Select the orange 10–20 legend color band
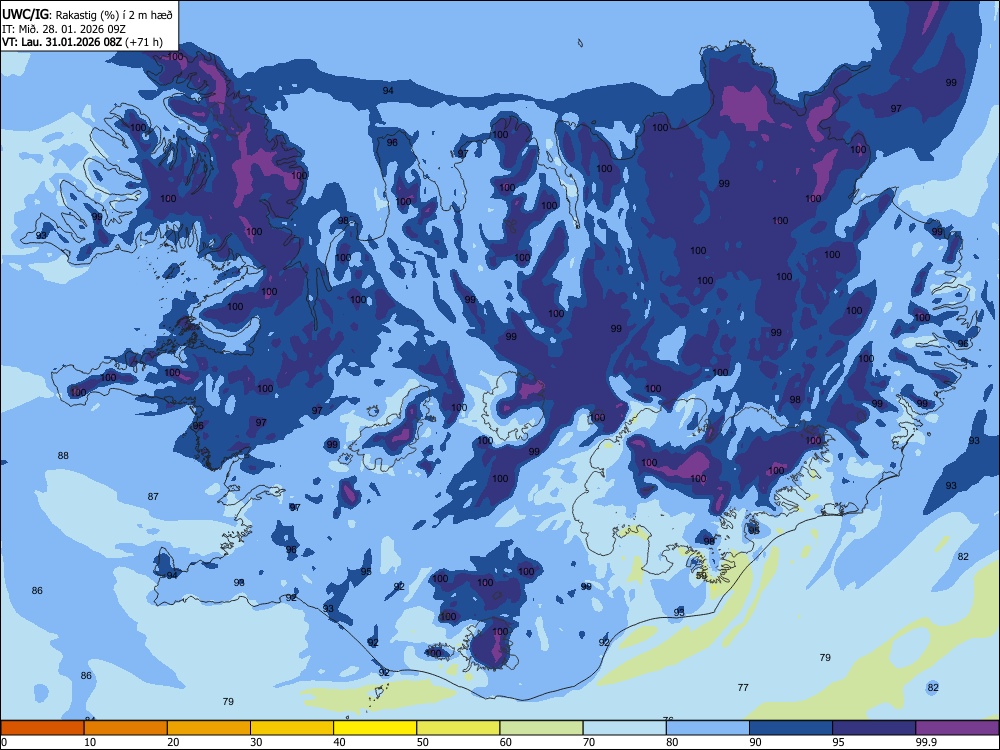This screenshot has height=750, width=1000. pos(126,728)
